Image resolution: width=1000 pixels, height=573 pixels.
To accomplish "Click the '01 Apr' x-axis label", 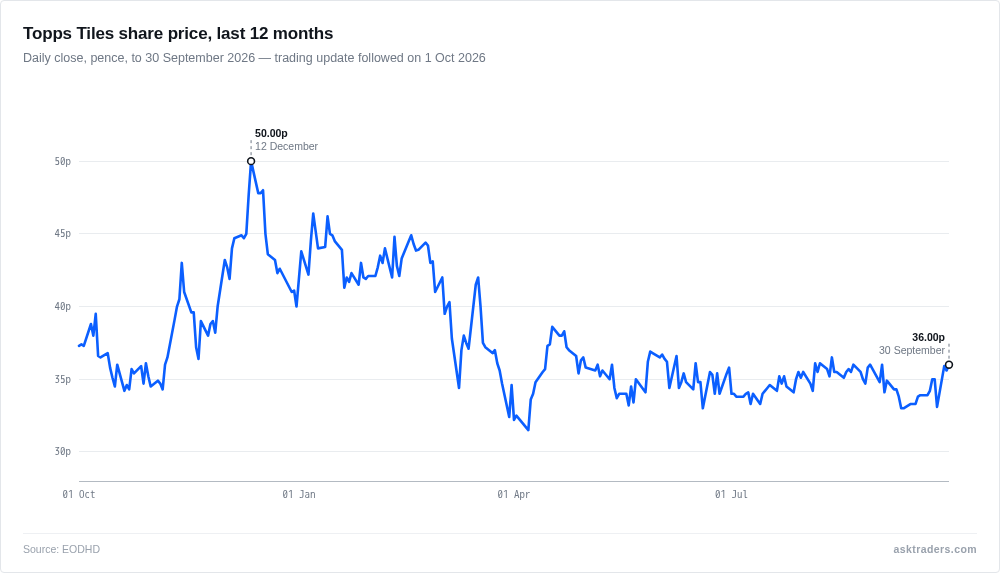I will click(x=513, y=495).
